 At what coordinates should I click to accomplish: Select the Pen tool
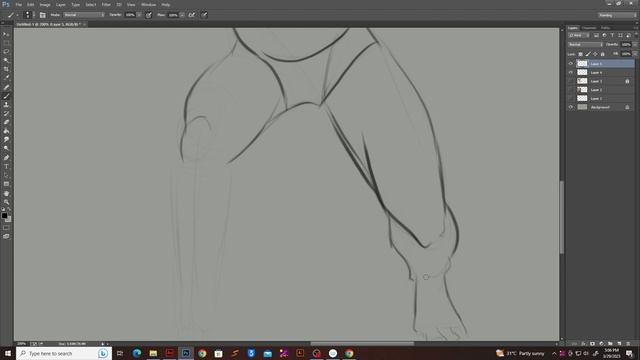pos(6,158)
